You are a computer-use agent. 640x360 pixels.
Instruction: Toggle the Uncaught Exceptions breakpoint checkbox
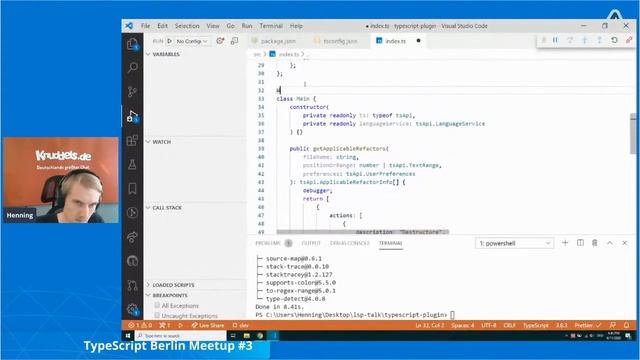(157, 315)
